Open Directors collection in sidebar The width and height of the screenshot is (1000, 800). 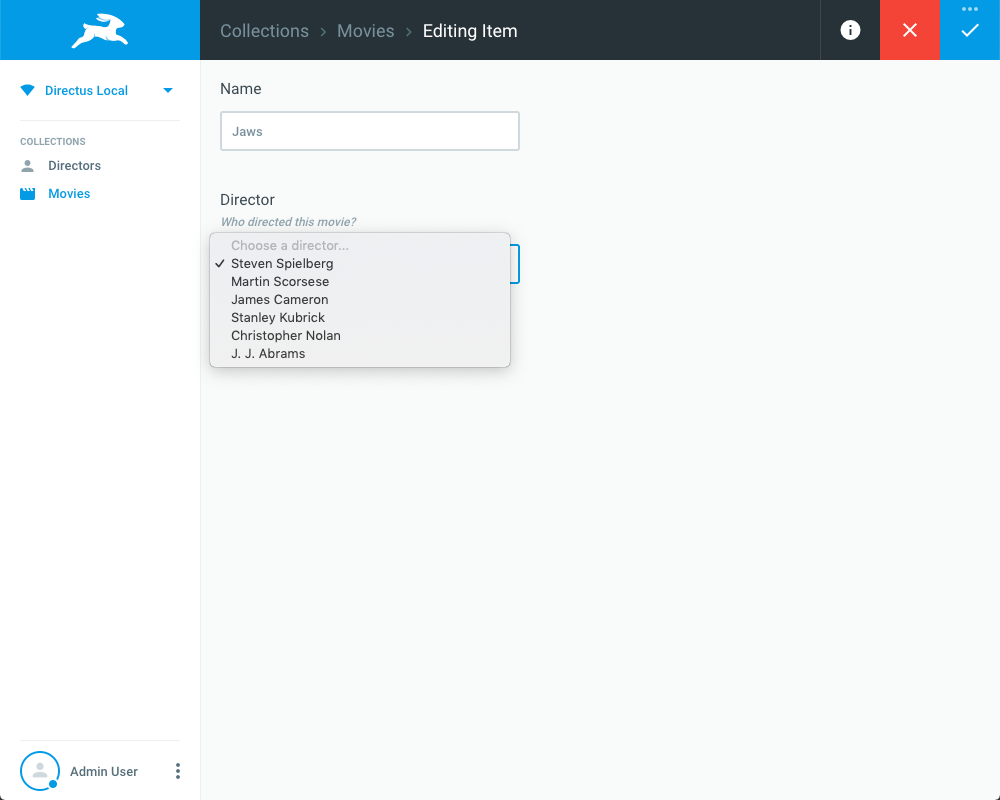pos(75,166)
